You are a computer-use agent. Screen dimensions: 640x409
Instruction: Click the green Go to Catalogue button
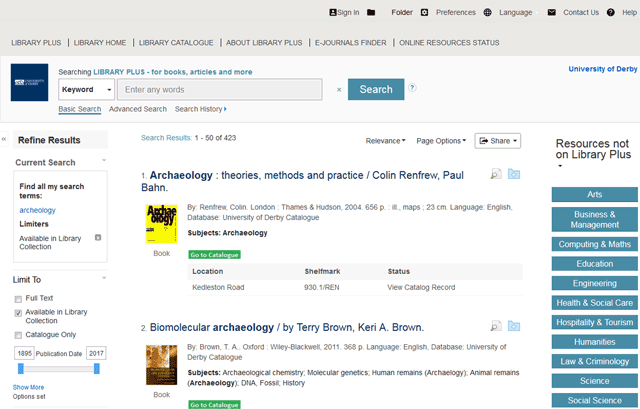click(214, 255)
